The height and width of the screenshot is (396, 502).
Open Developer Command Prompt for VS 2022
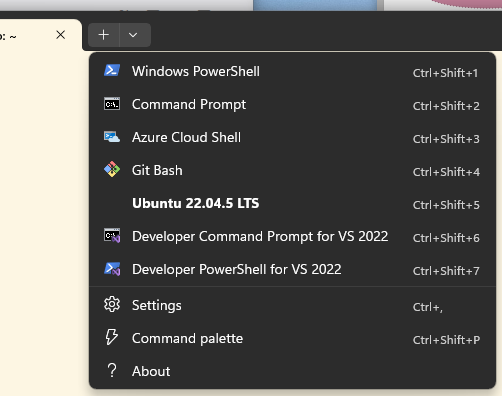coord(292,236)
